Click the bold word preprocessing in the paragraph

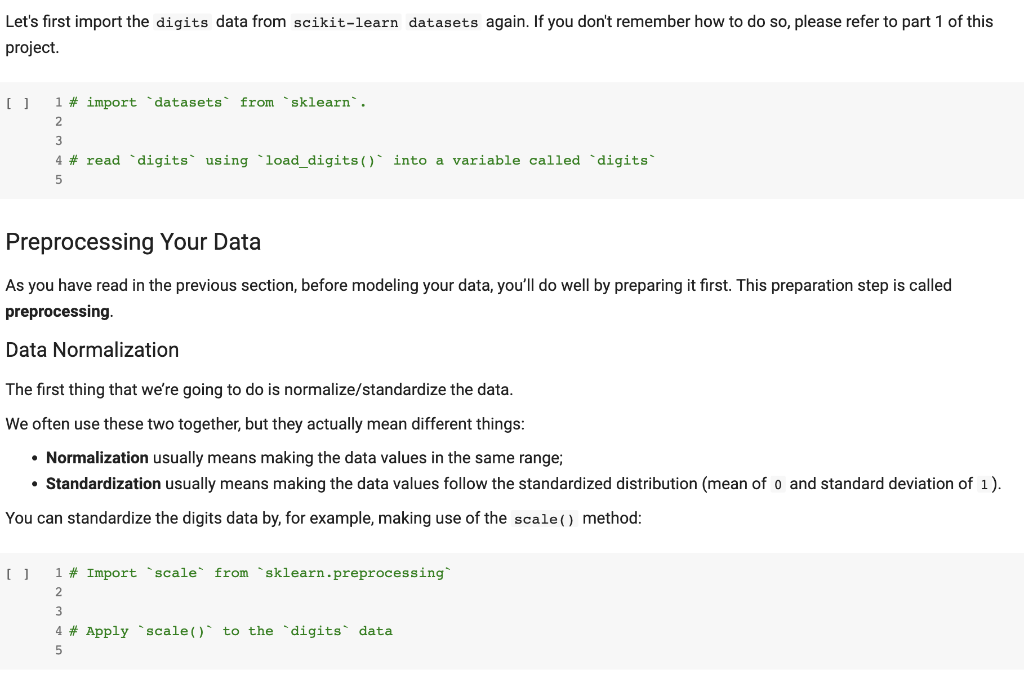coord(57,311)
